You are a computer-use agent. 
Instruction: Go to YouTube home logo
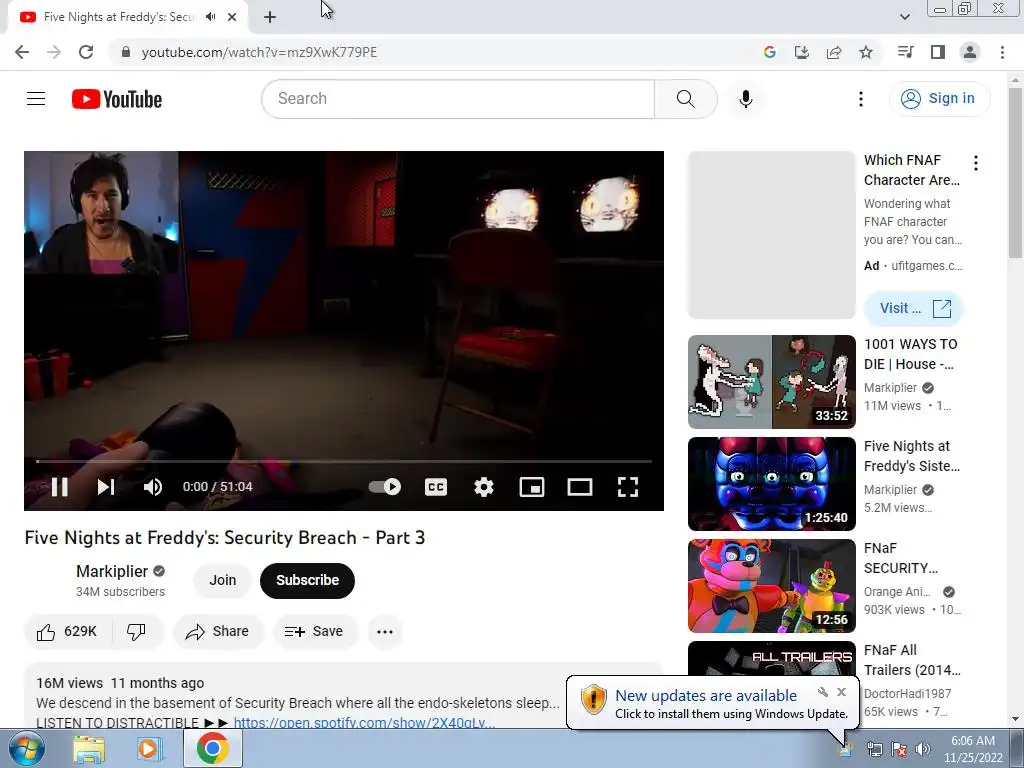tap(117, 99)
